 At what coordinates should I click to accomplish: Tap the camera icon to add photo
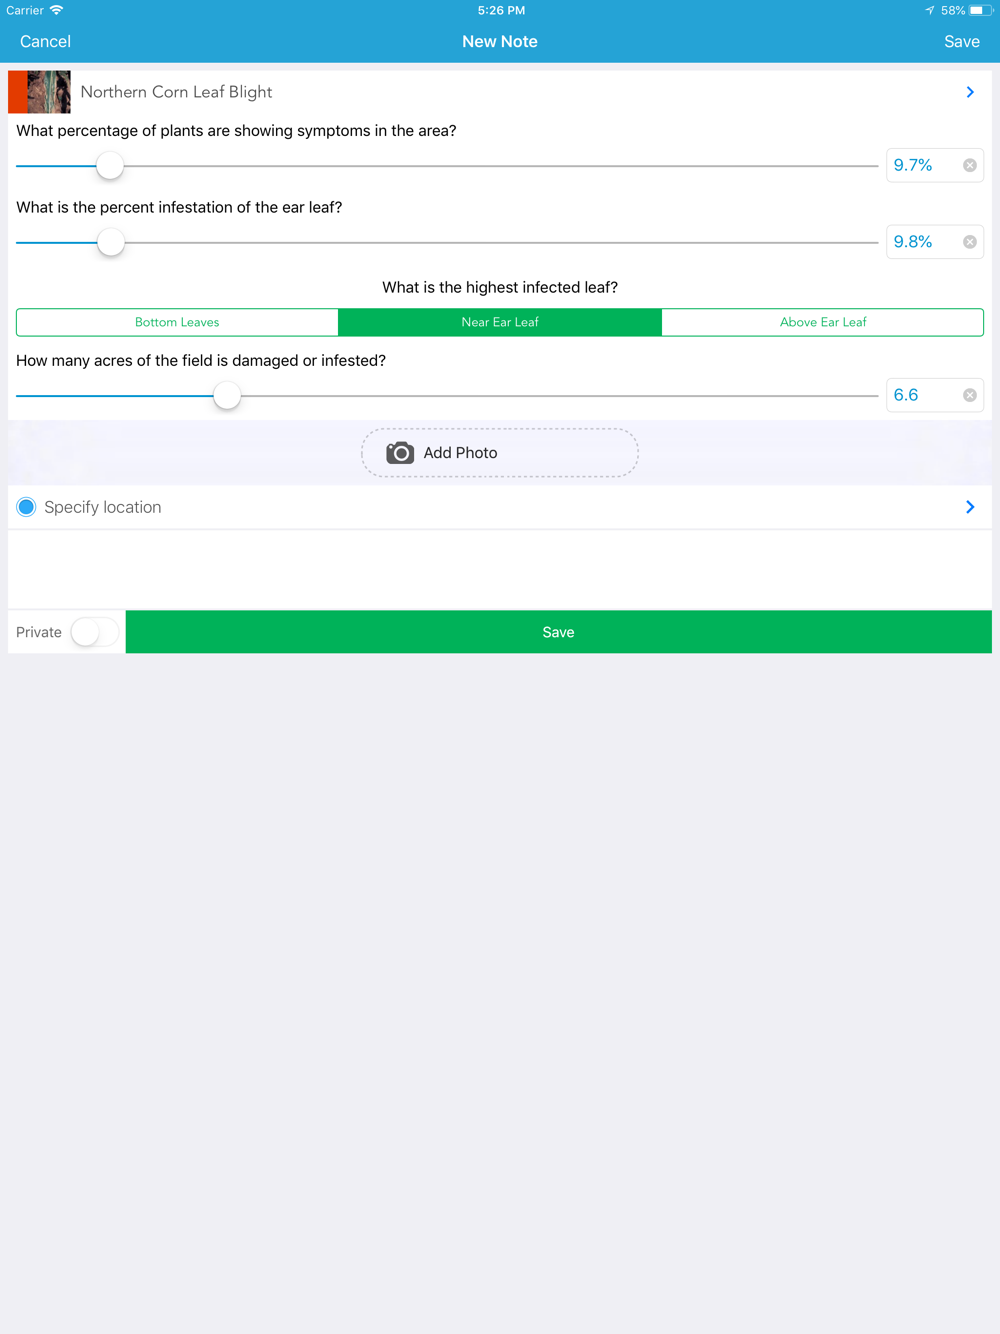pyautogui.click(x=400, y=453)
